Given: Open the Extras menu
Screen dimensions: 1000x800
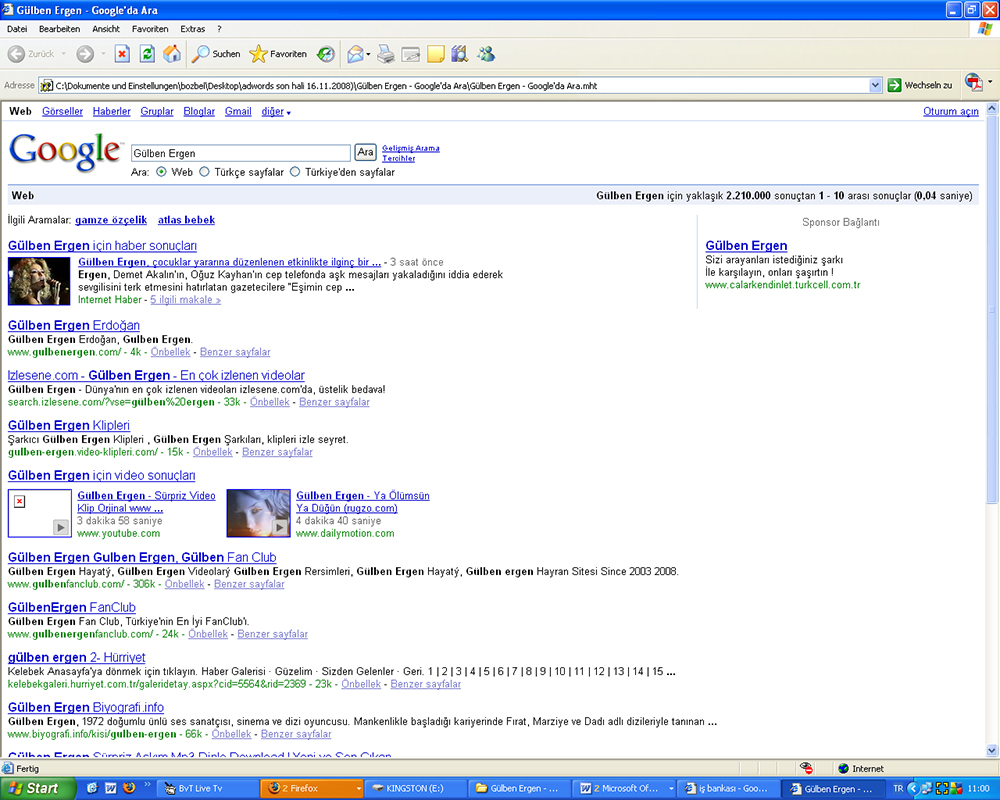Looking at the screenshot, I should 193,29.
